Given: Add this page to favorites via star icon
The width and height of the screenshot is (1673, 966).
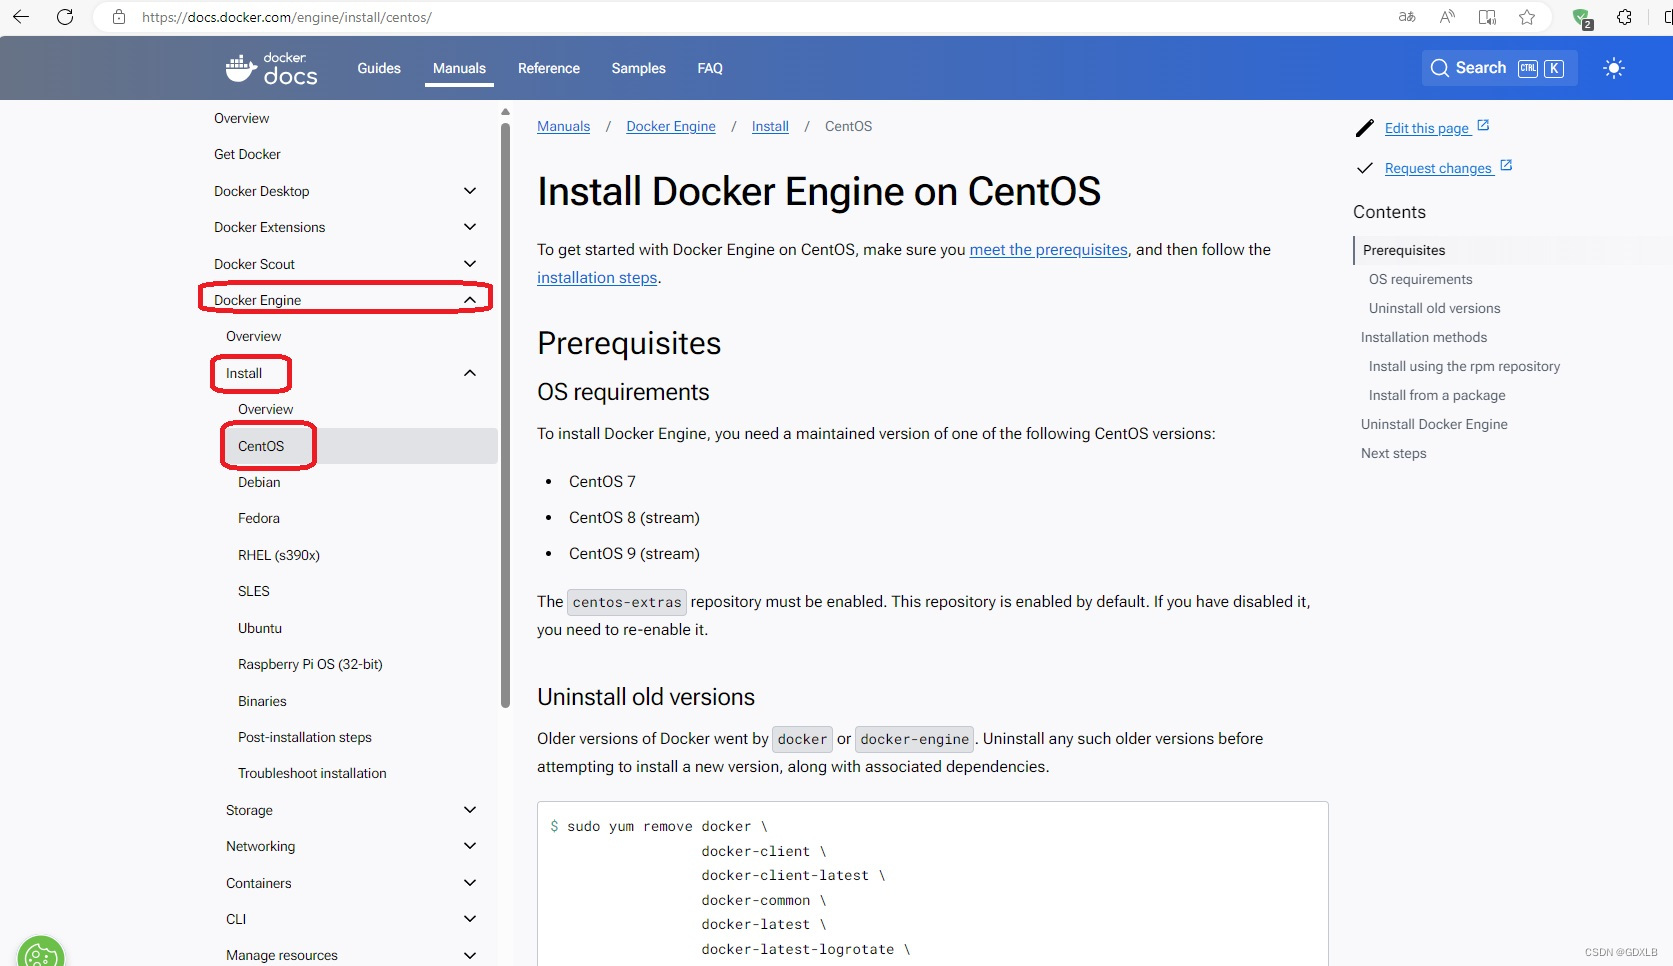Looking at the screenshot, I should (1527, 17).
